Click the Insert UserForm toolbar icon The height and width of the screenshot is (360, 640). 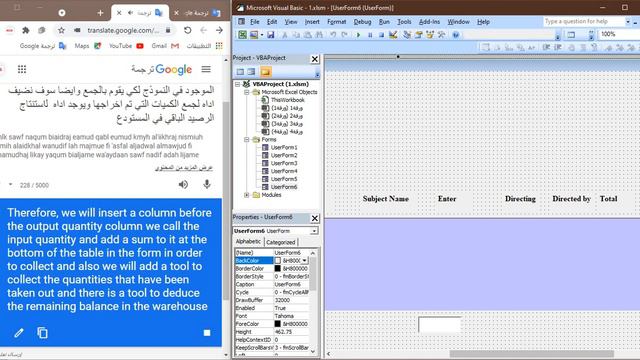point(254,35)
